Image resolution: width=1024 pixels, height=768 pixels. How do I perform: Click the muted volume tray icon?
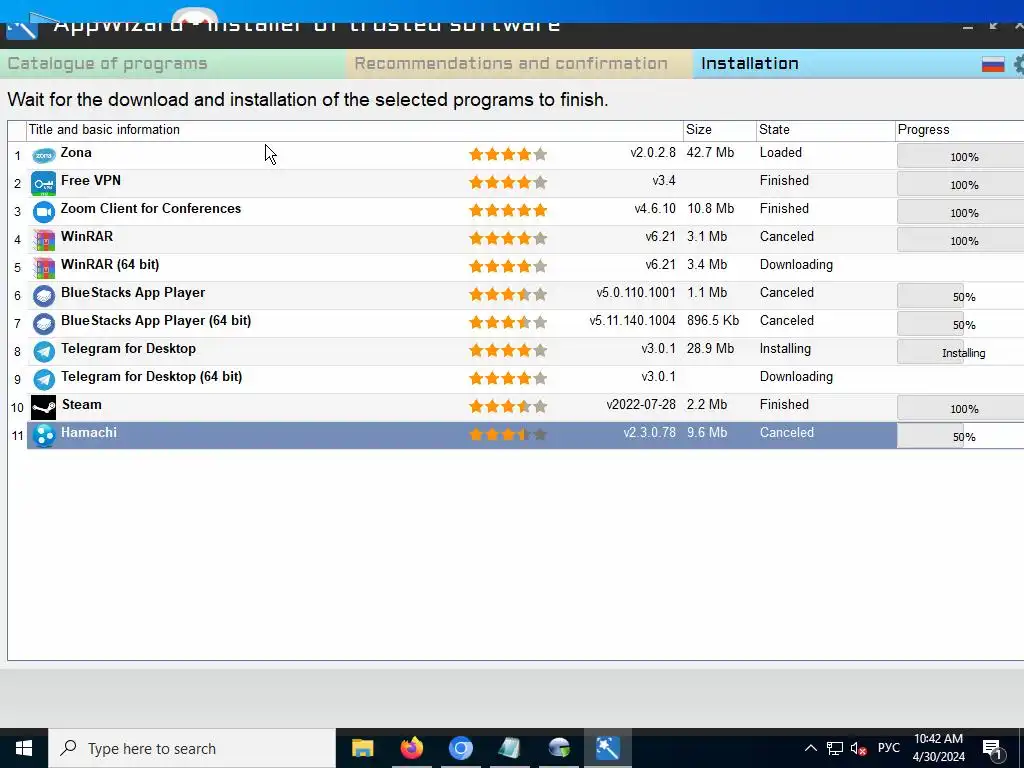(859, 749)
